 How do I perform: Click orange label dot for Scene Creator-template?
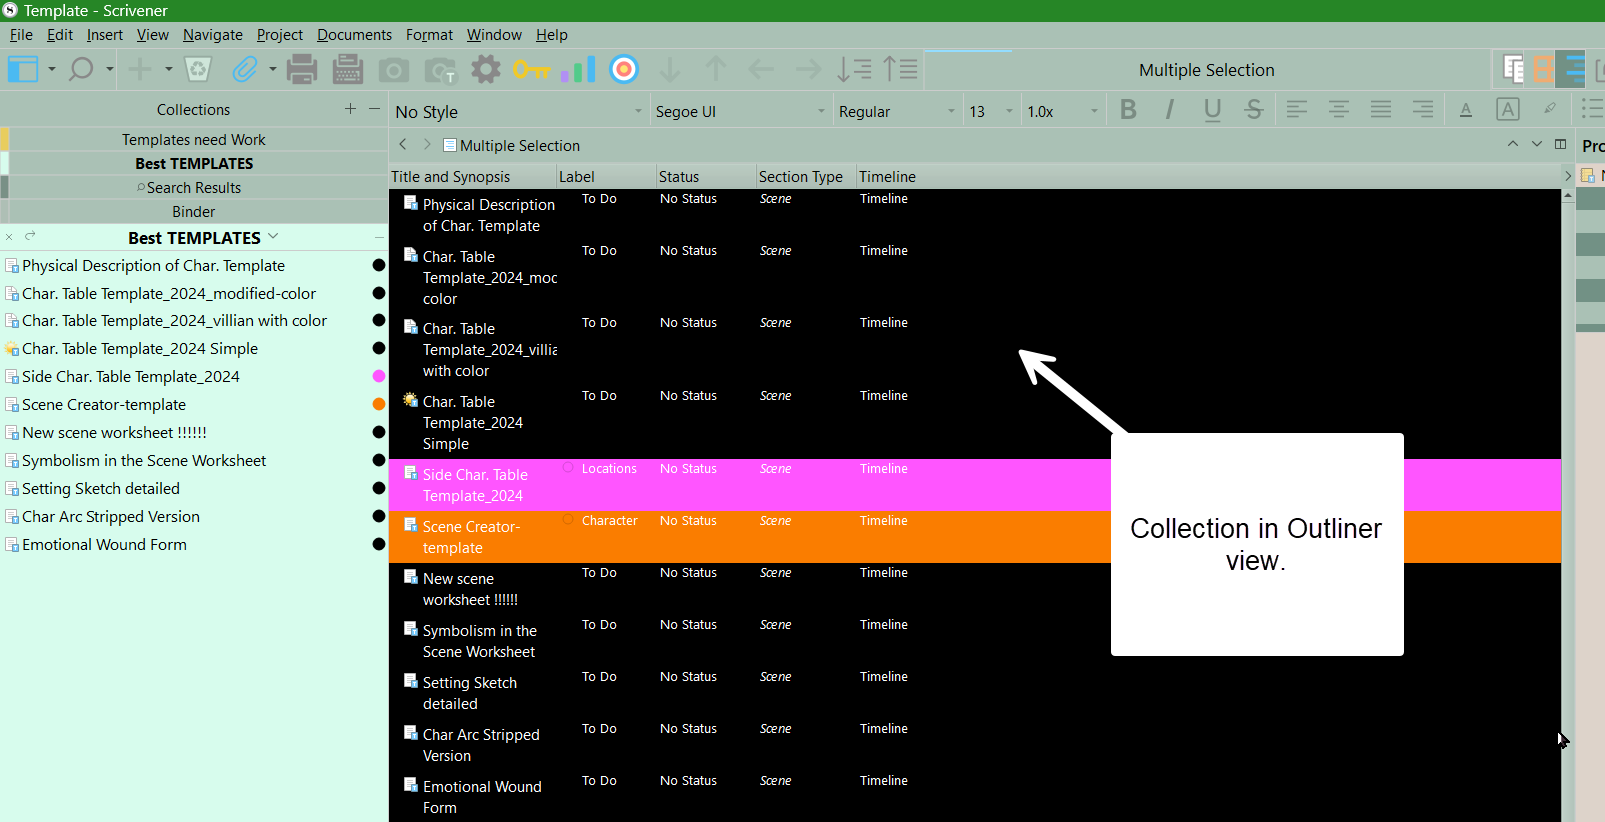click(379, 405)
